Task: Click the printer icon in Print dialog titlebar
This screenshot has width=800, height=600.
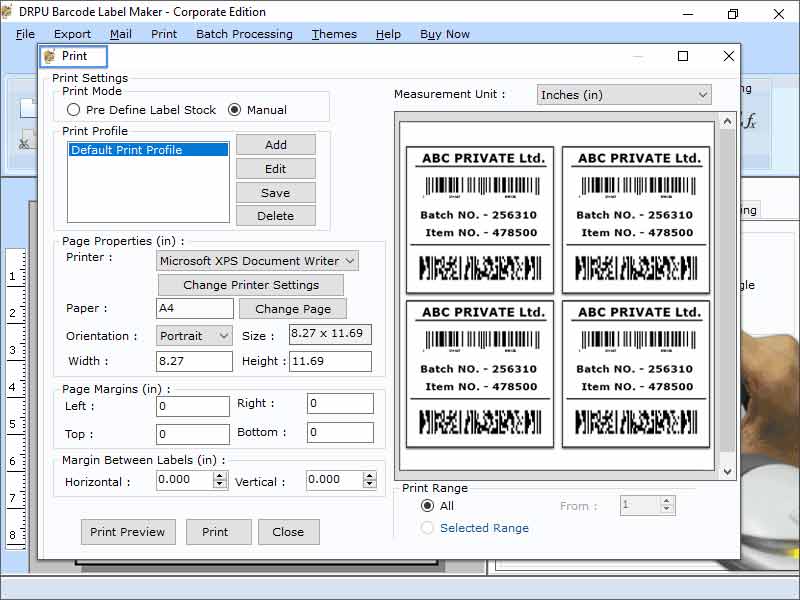Action: tap(49, 56)
